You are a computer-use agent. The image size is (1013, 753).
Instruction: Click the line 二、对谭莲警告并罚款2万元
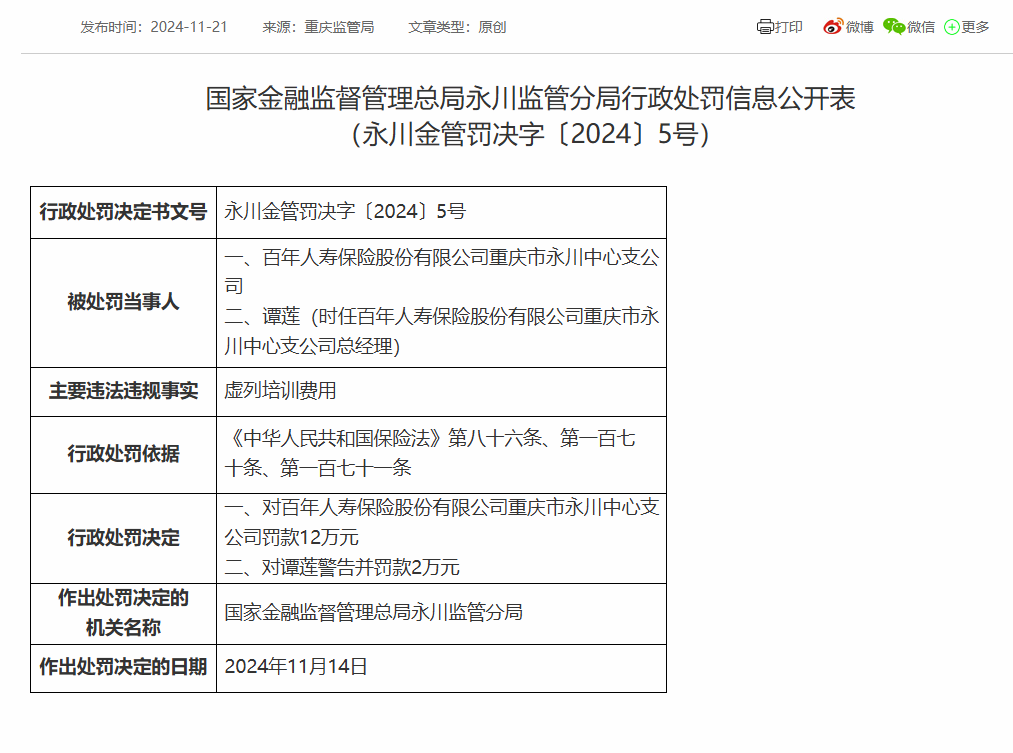[x=342, y=568]
